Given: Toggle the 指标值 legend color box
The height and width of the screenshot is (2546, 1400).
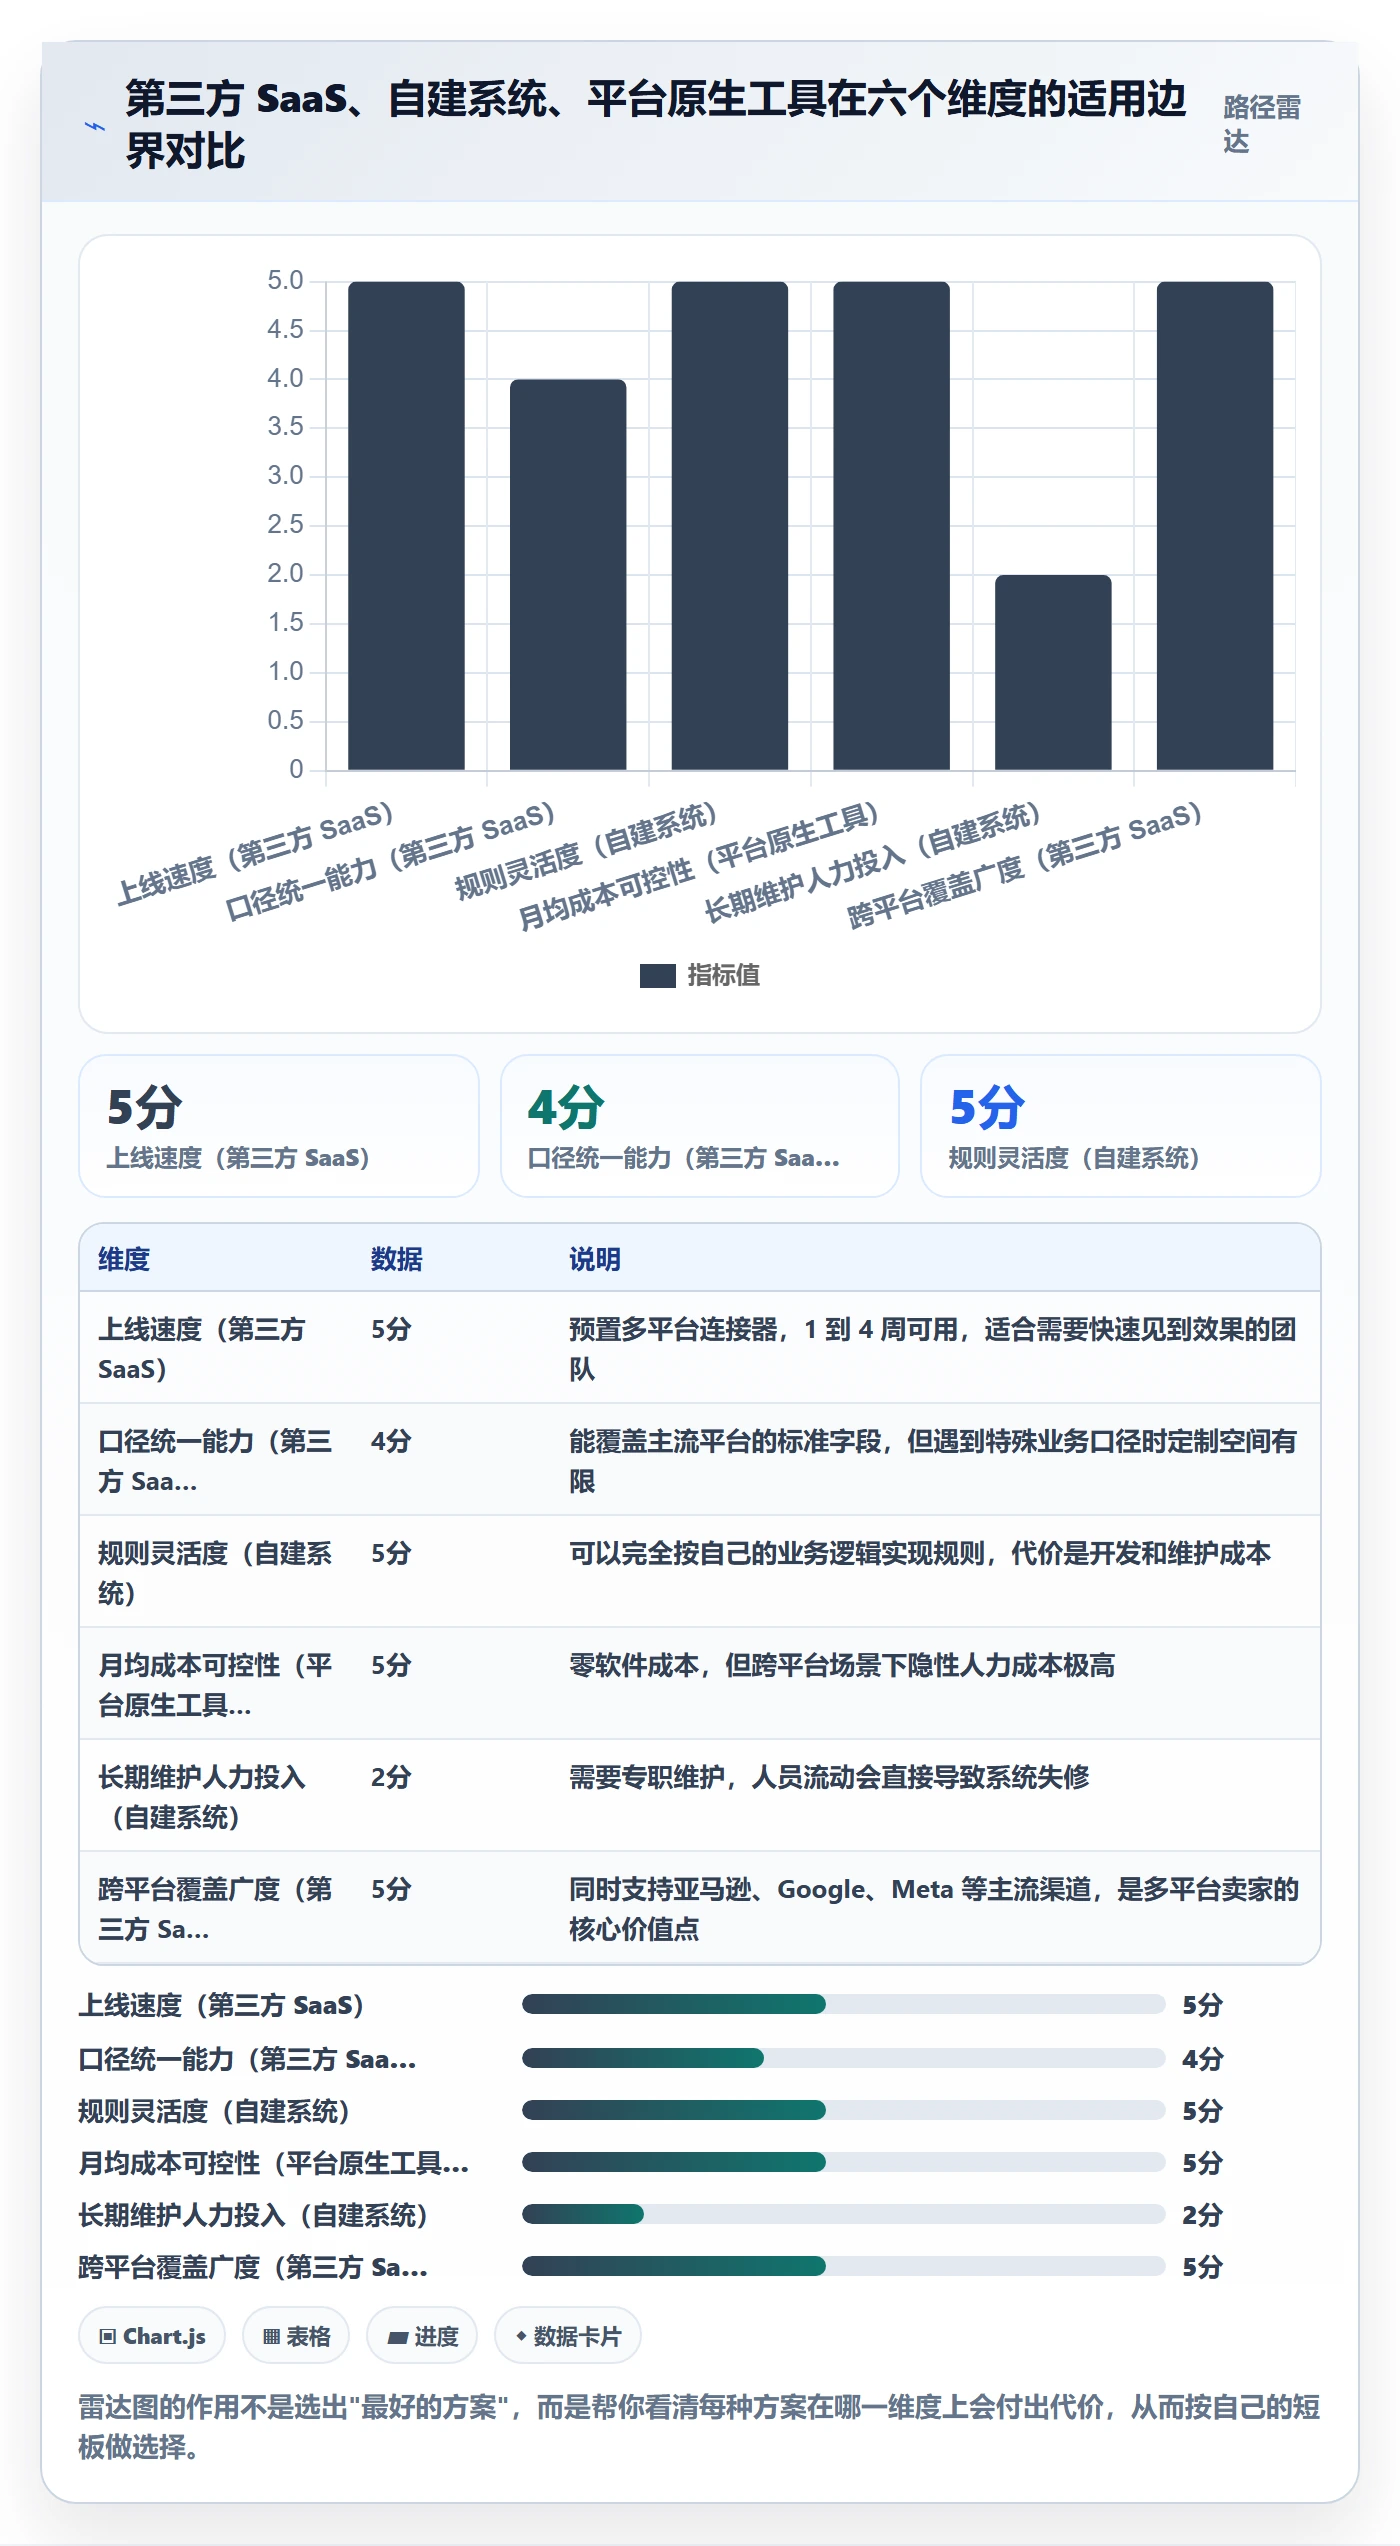Looking at the screenshot, I should pyautogui.click(x=657, y=975).
